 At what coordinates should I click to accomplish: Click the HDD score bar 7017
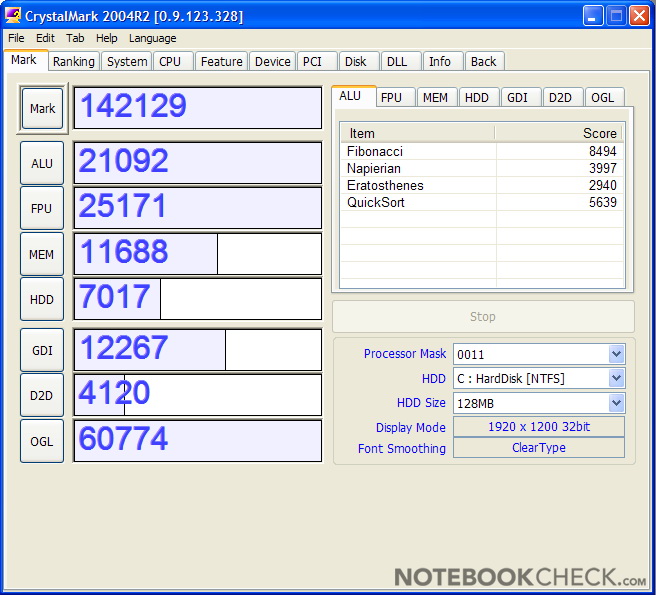[x=197, y=299]
